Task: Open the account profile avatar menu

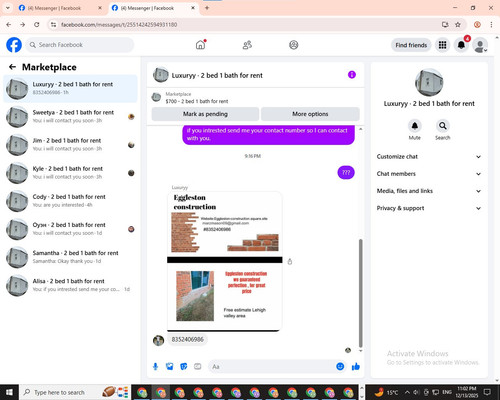Action: point(480,45)
